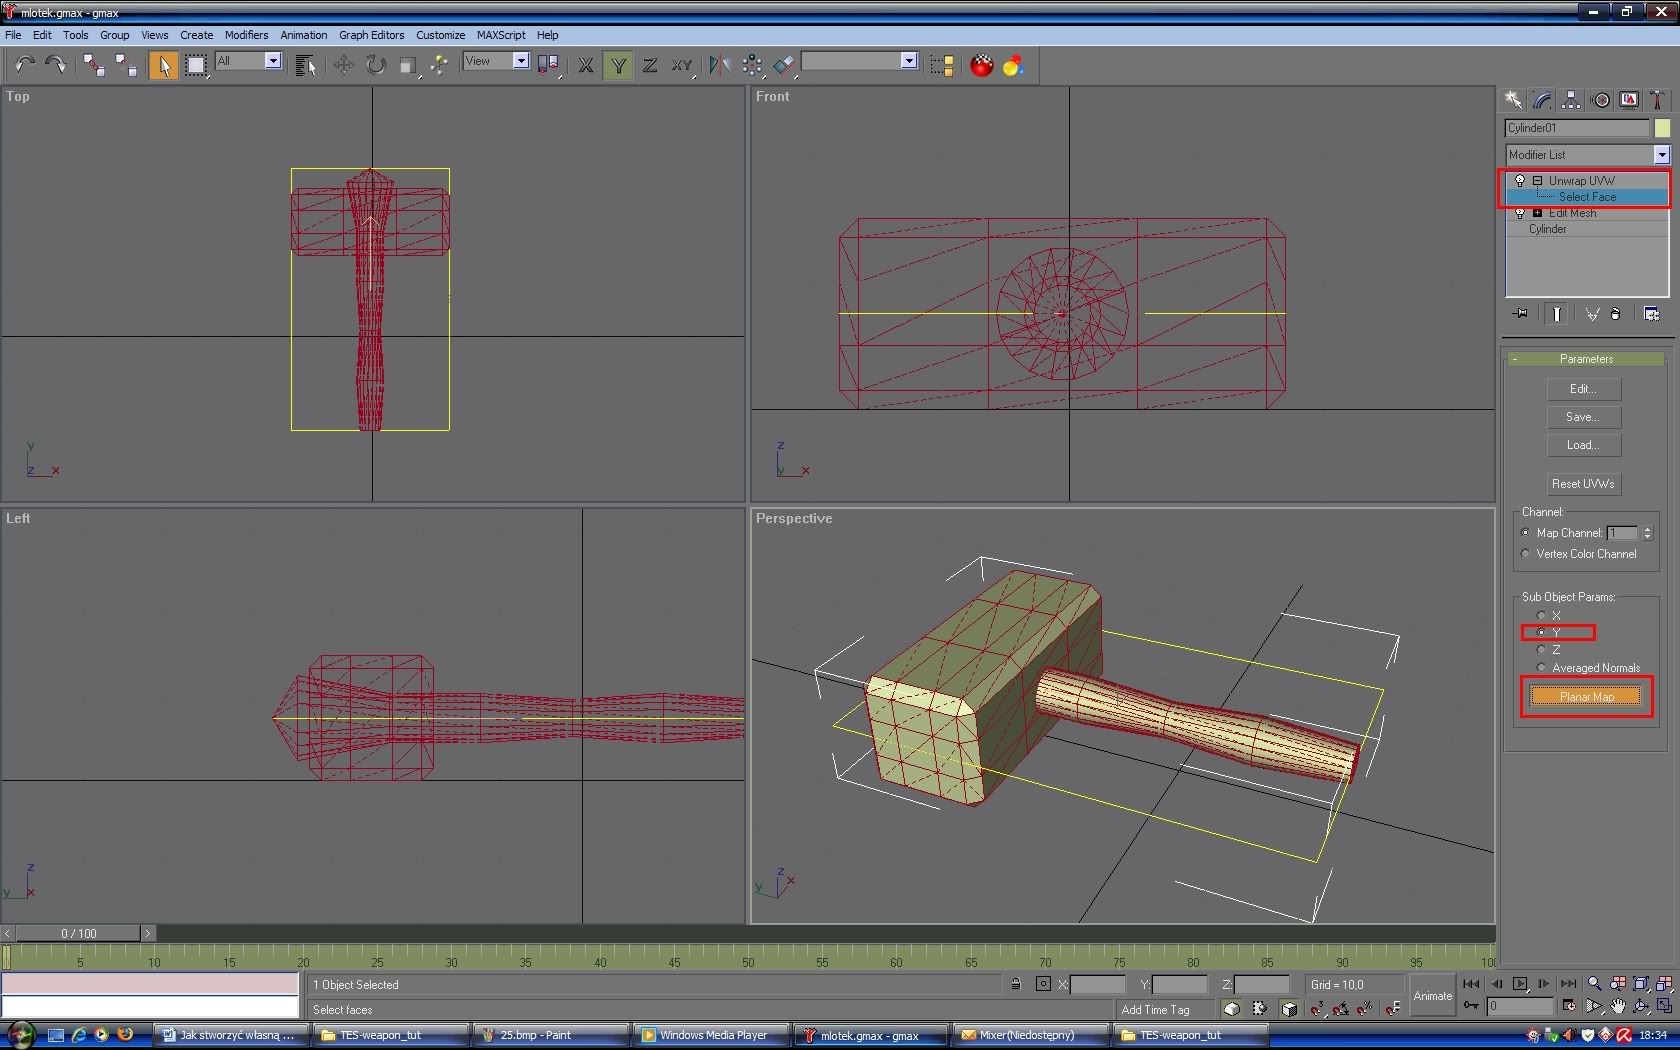
Task: Activate the Select and Rotate tool
Action: click(375, 65)
